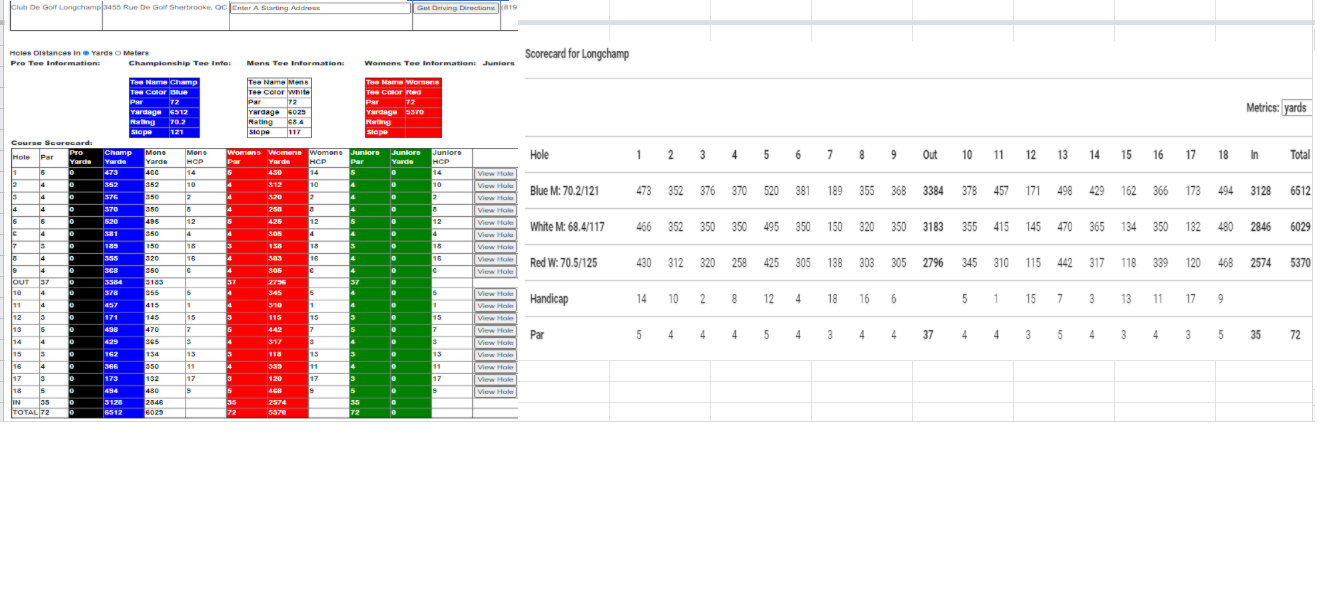Click the TOTAL row label
Screen dimensions: 1338x594
pyautogui.click(x=24, y=412)
